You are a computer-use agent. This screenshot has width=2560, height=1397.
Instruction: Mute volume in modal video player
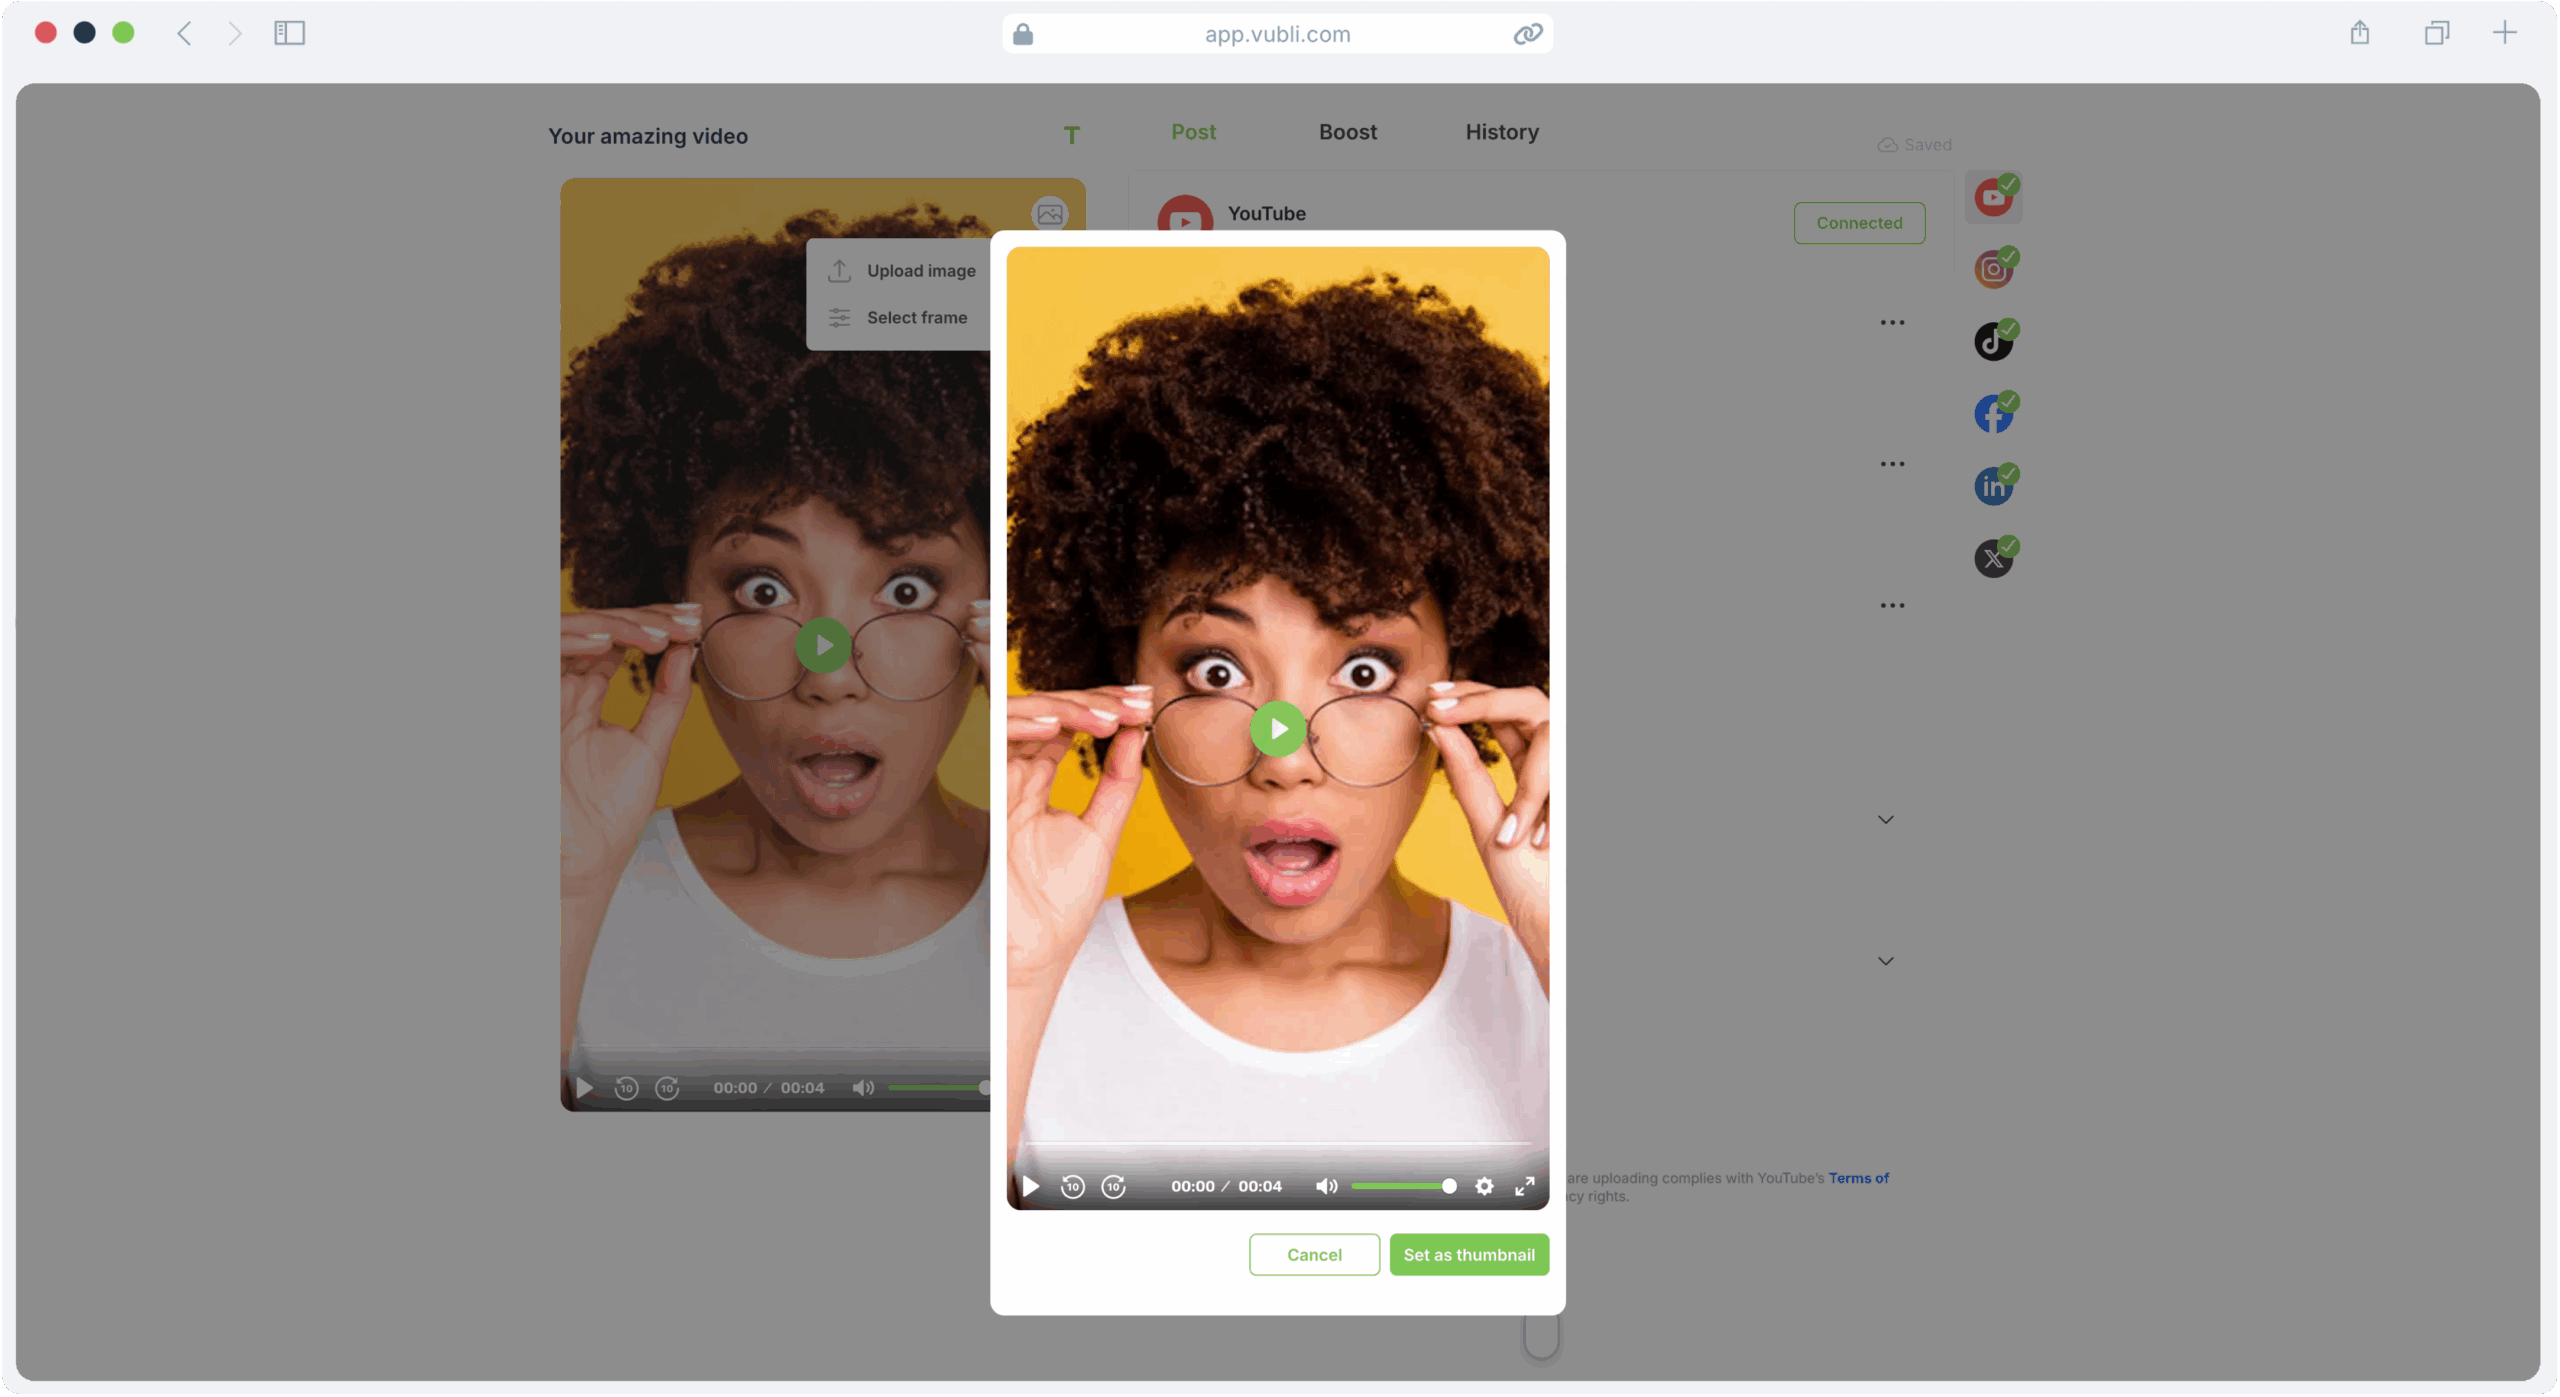(x=1326, y=1186)
